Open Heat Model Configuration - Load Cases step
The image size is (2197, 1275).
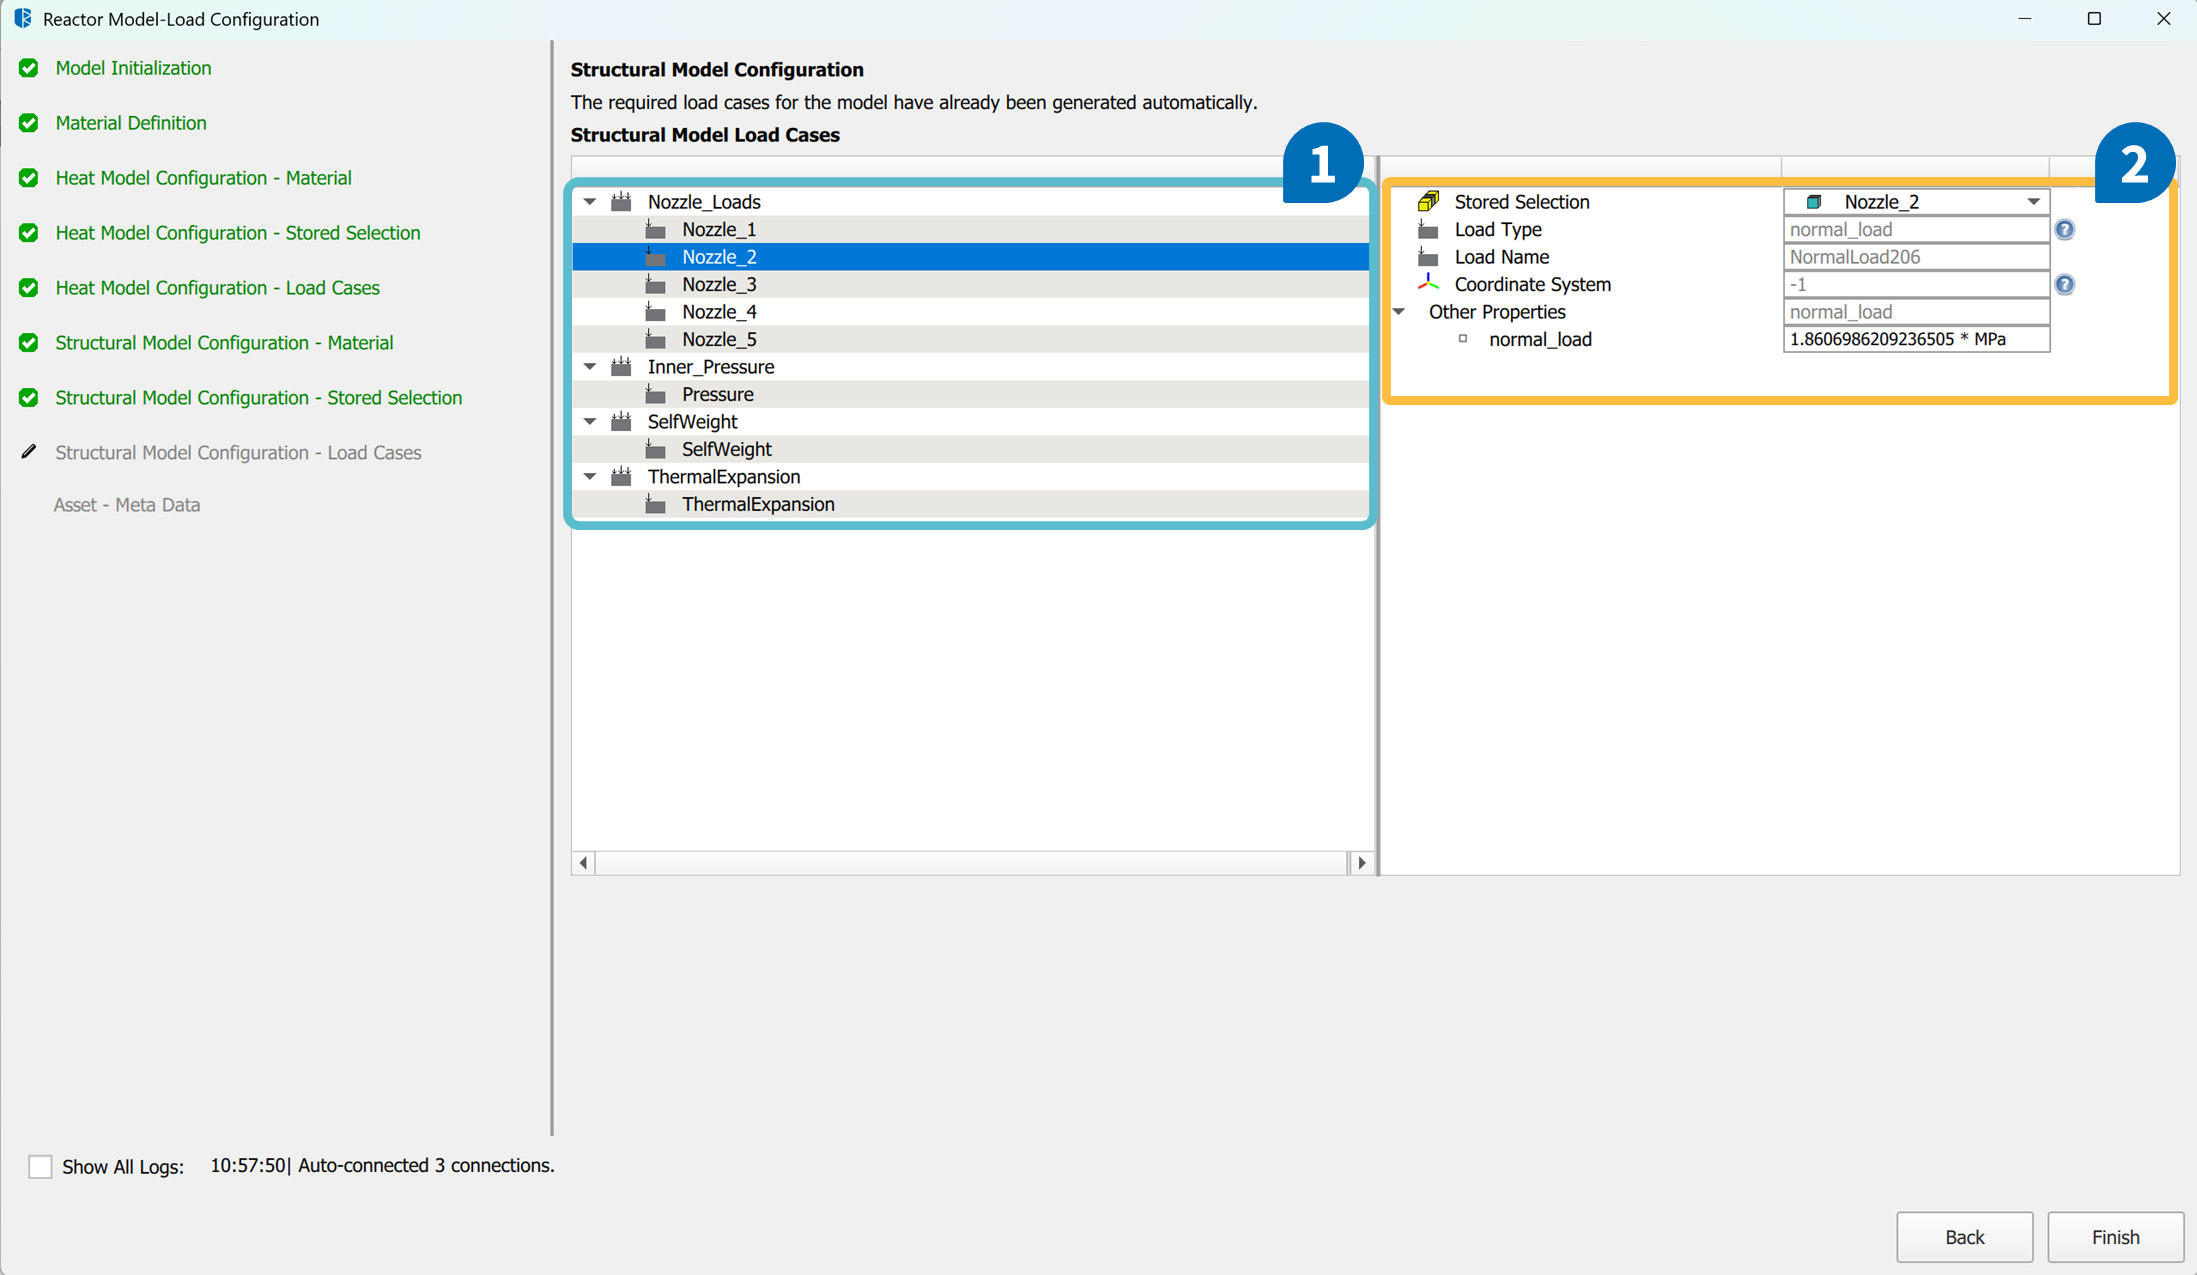tap(217, 288)
